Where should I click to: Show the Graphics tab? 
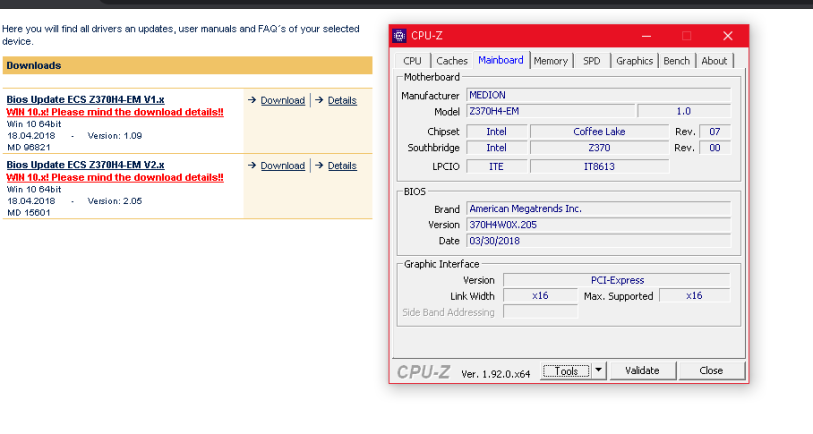634,61
